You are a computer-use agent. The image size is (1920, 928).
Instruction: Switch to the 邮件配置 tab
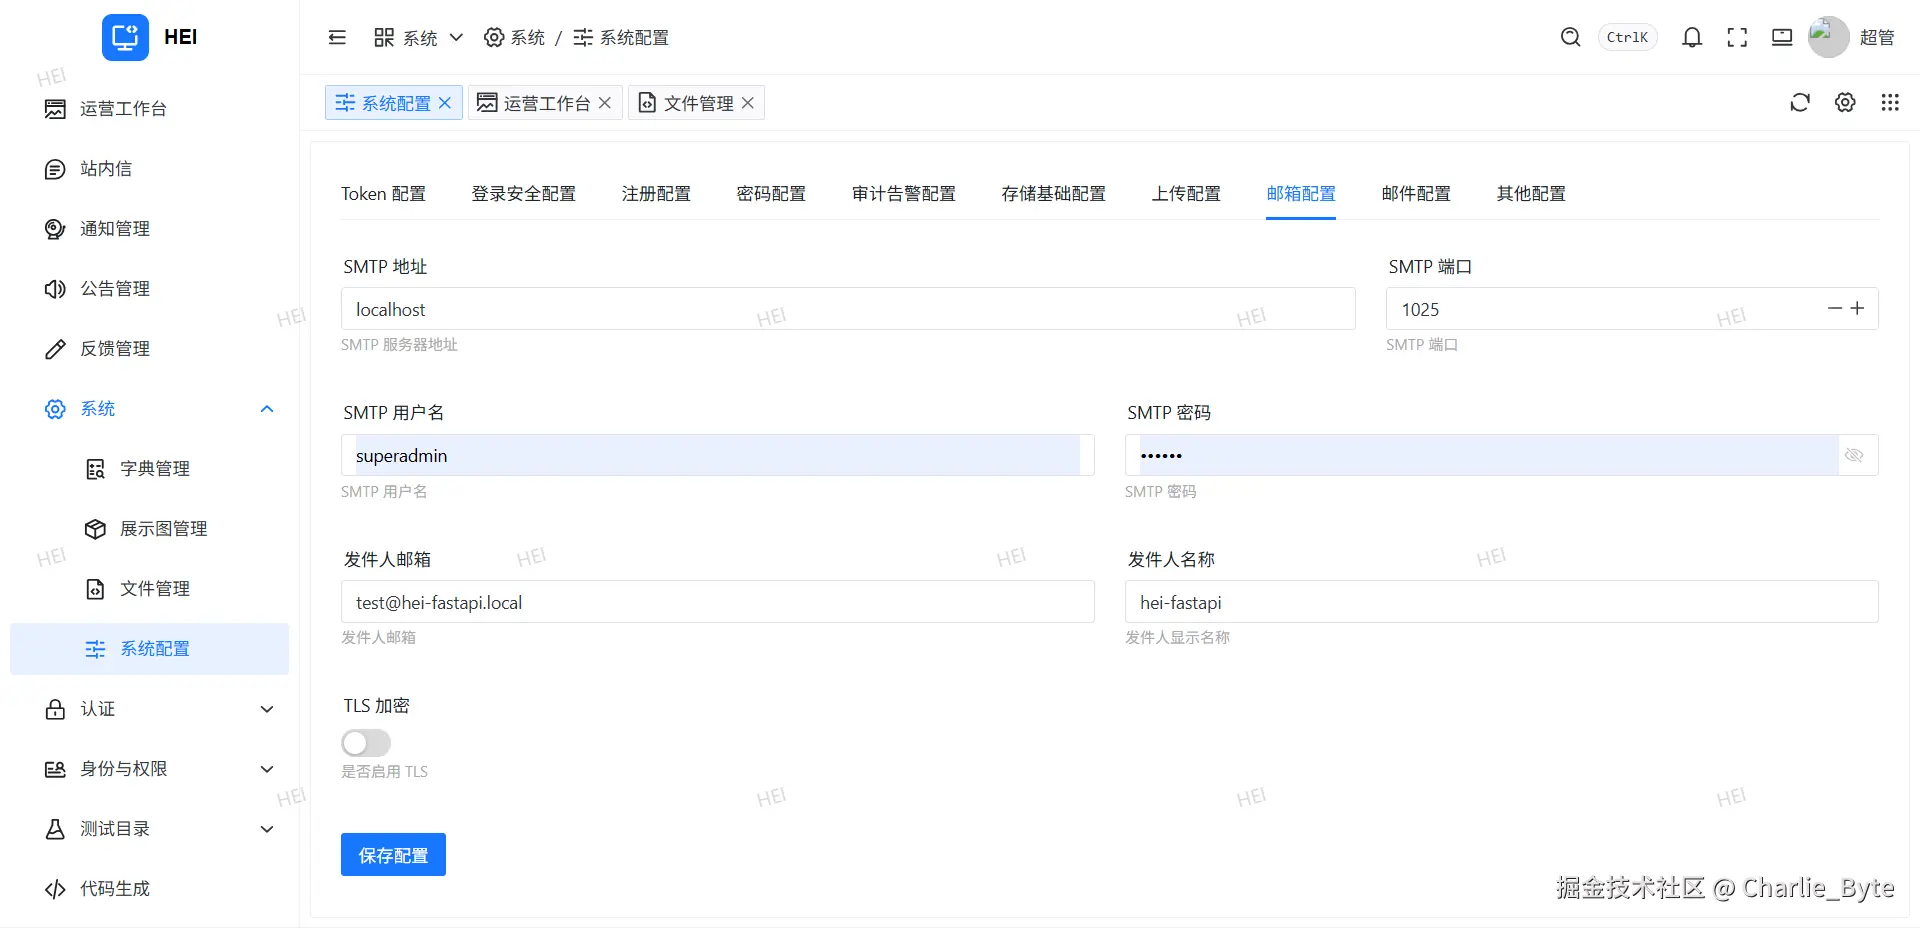tap(1416, 194)
